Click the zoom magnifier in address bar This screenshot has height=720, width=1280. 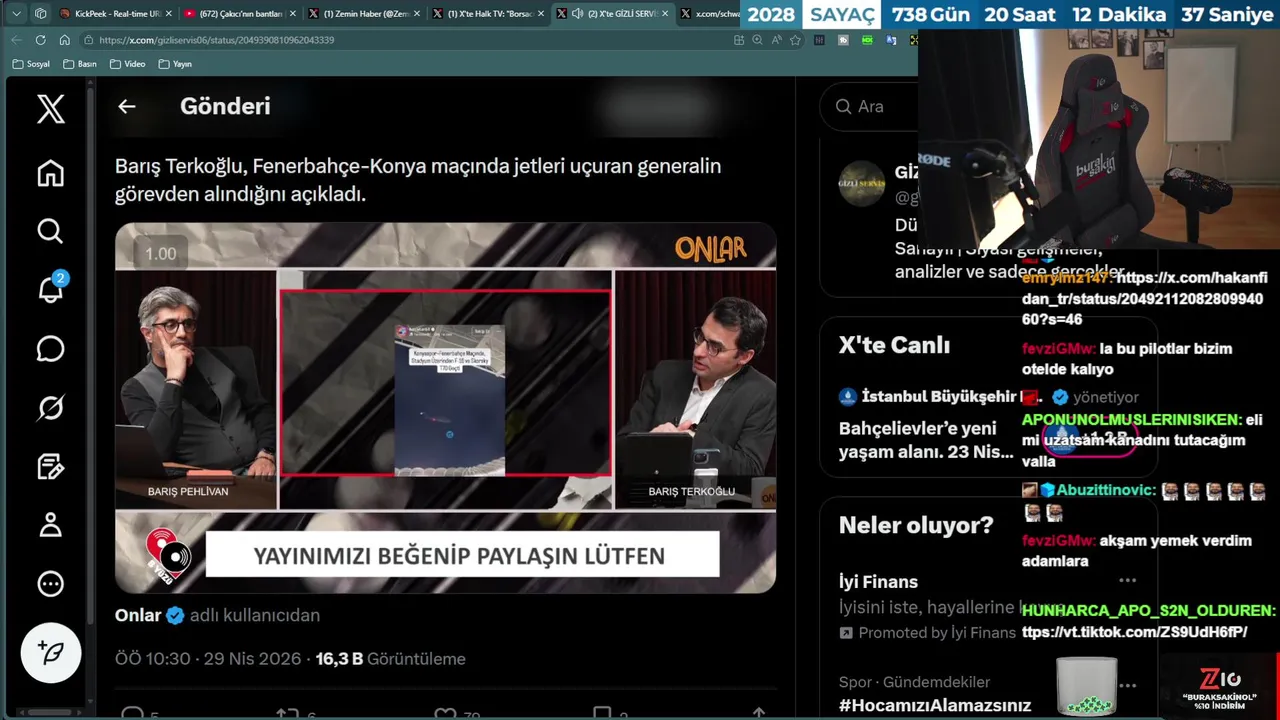[x=757, y=40]
